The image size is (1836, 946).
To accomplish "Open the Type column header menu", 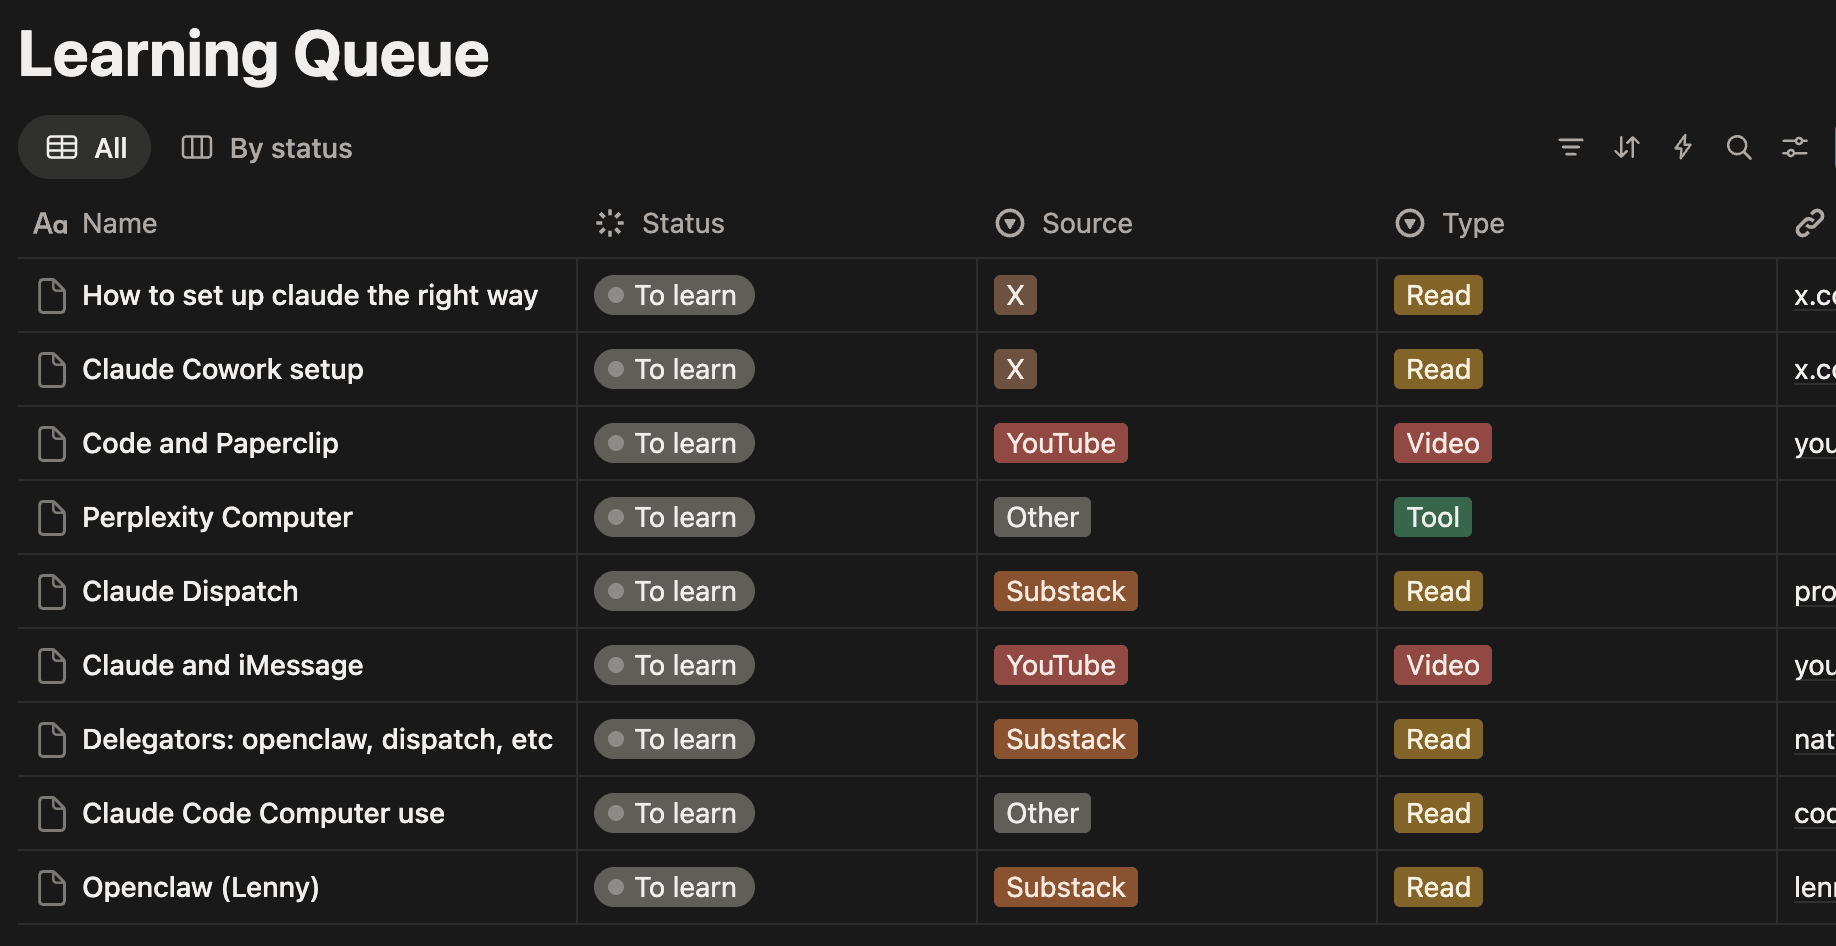I will click(1472, 223).
